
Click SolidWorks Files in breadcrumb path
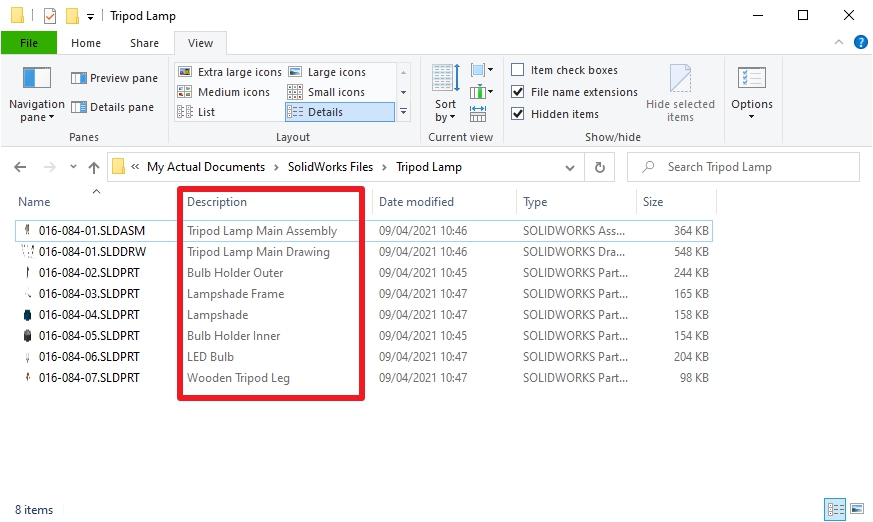[x=330, y=167]
